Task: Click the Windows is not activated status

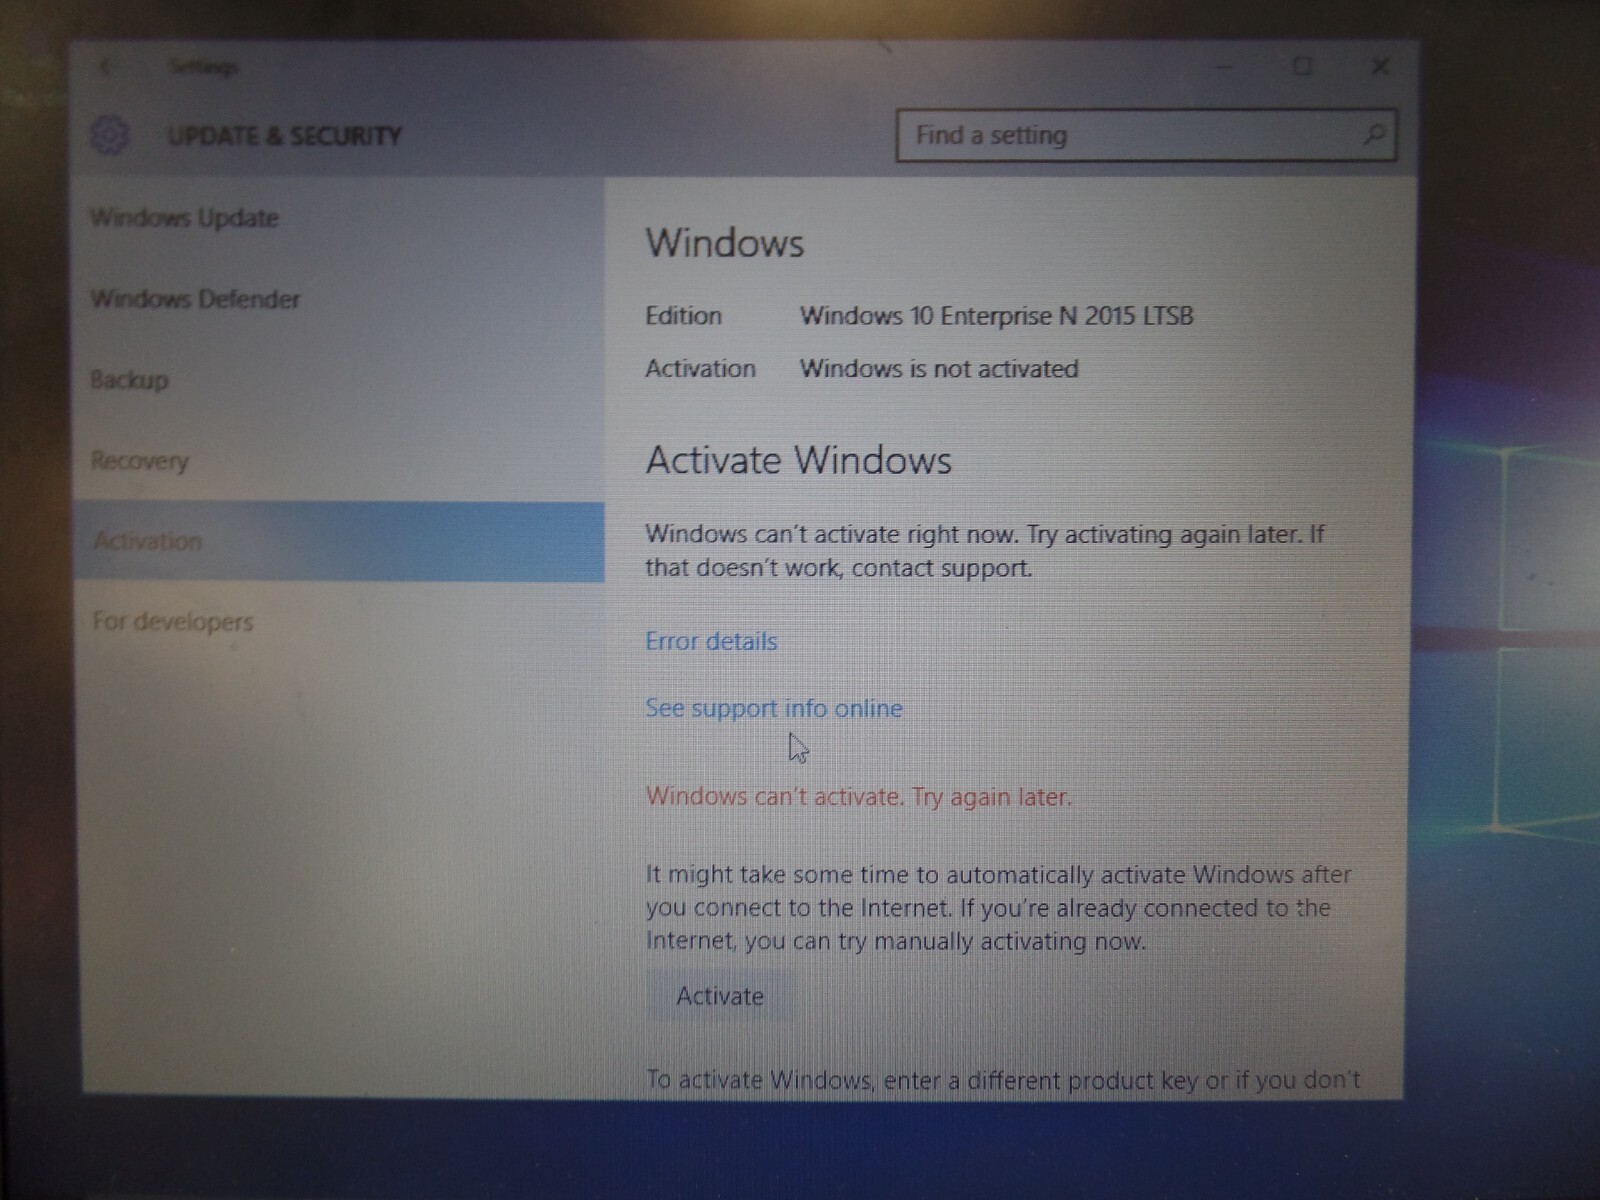Action: click(x=939, y=369)
